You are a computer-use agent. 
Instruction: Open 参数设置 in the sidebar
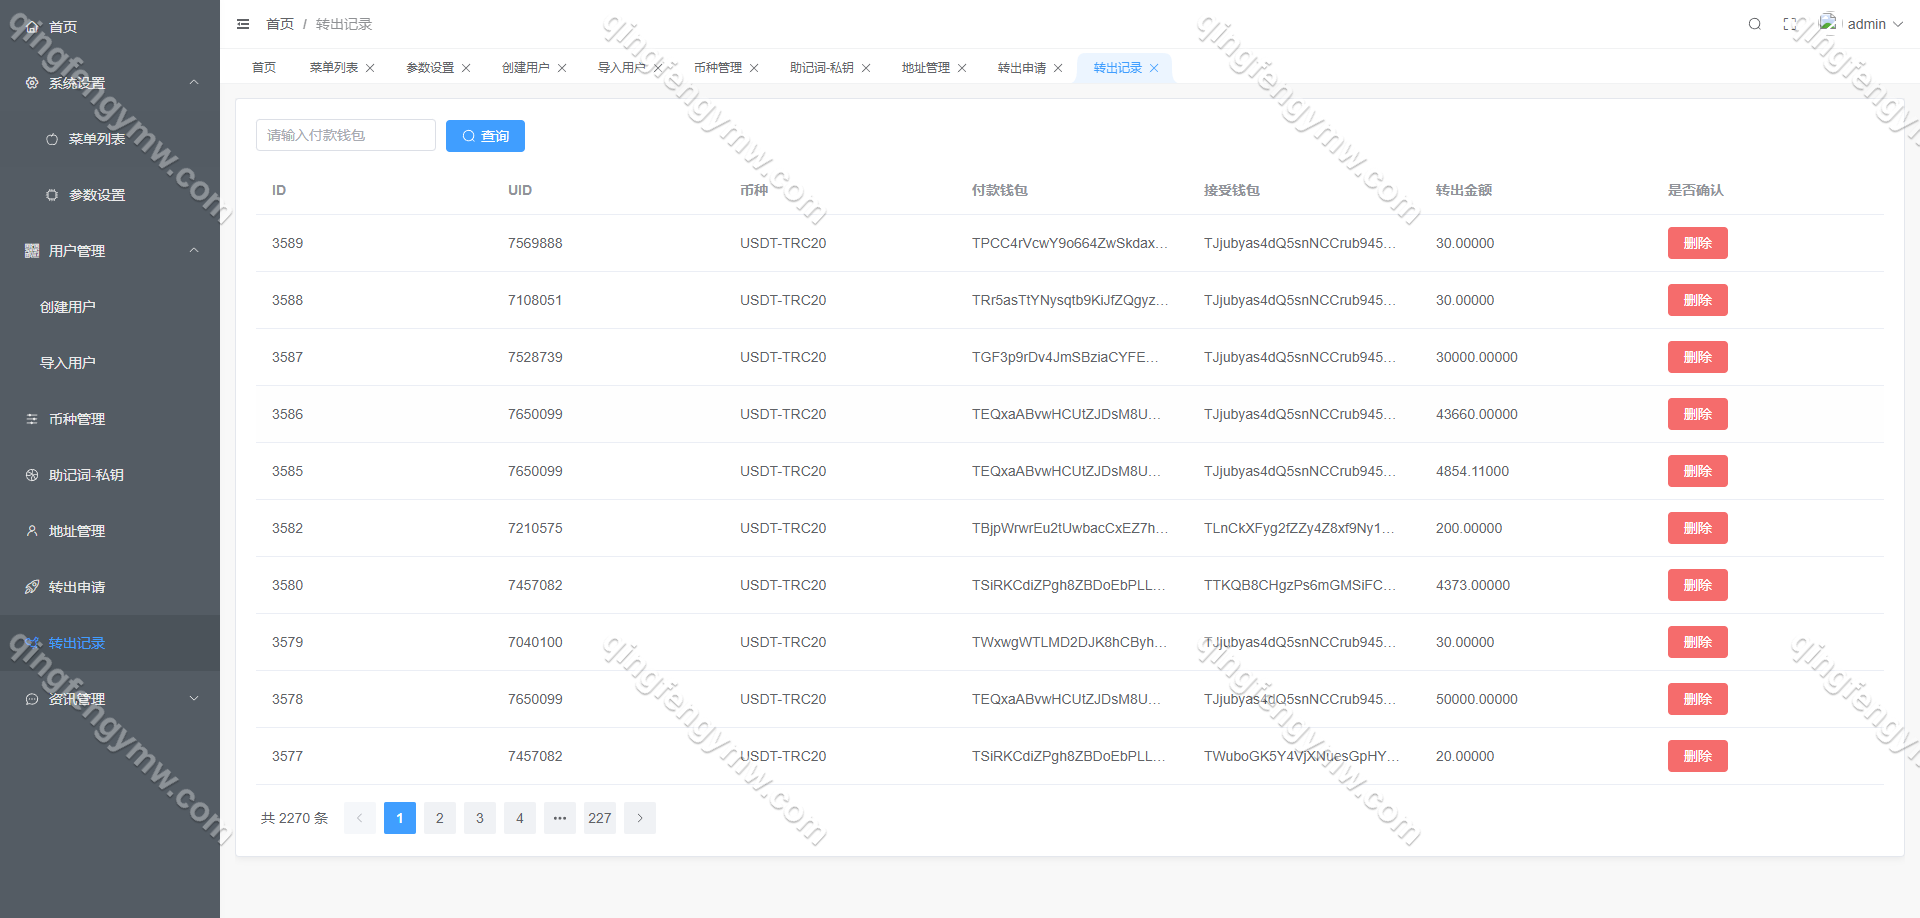pos(110,195)
